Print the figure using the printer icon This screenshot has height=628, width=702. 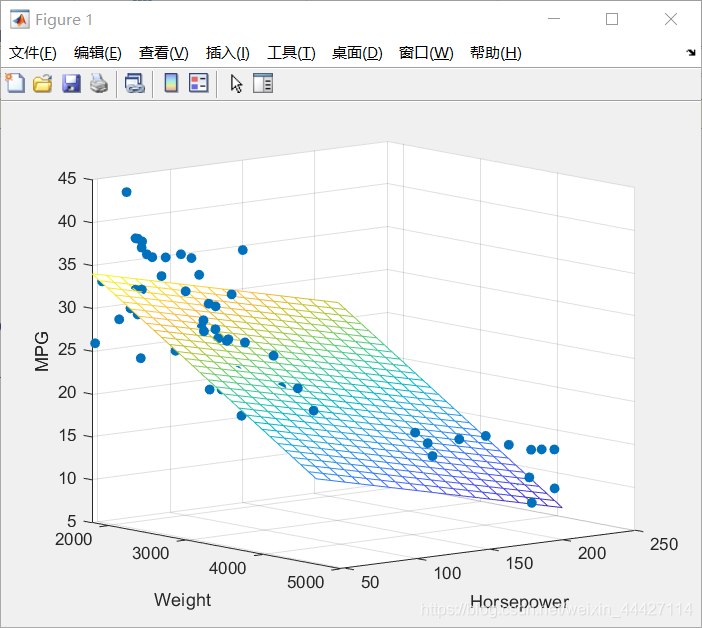click(x=99, y=84)
